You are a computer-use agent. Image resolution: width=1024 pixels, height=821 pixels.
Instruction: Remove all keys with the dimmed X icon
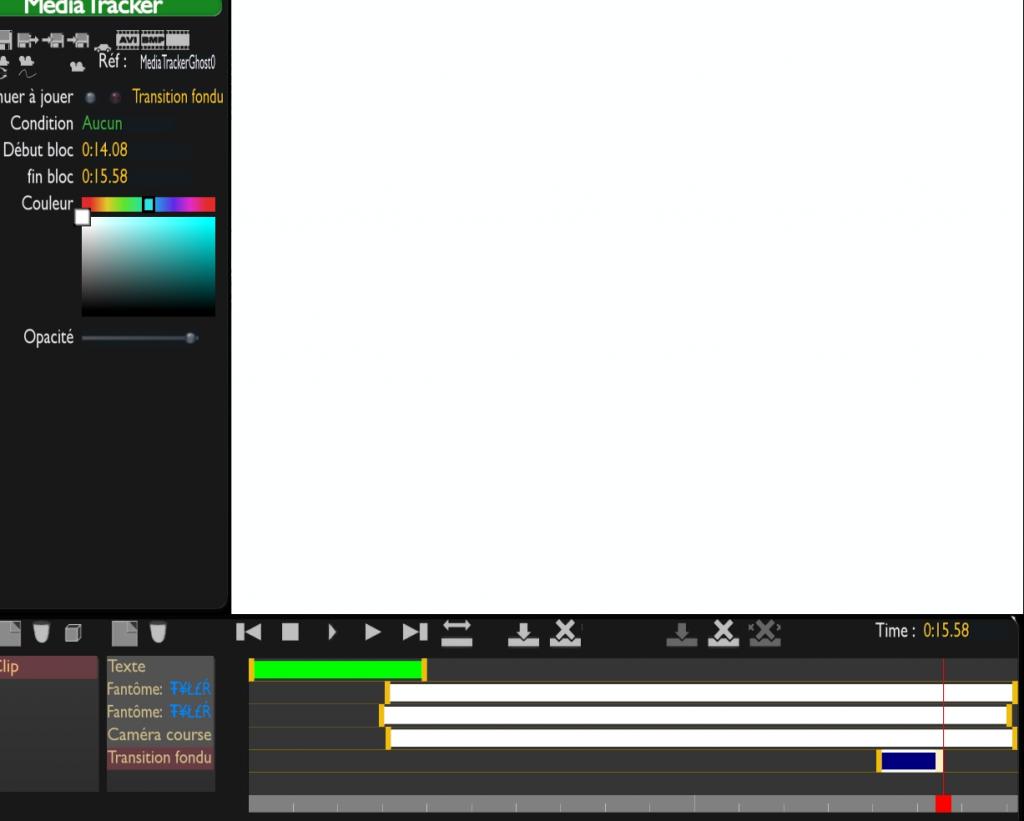click(x=765, y=633)
